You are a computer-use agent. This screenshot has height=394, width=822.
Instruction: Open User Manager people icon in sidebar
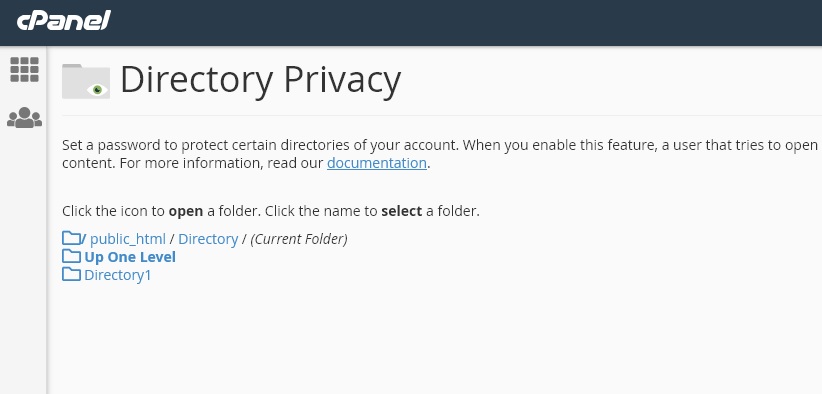coord(24,117)
